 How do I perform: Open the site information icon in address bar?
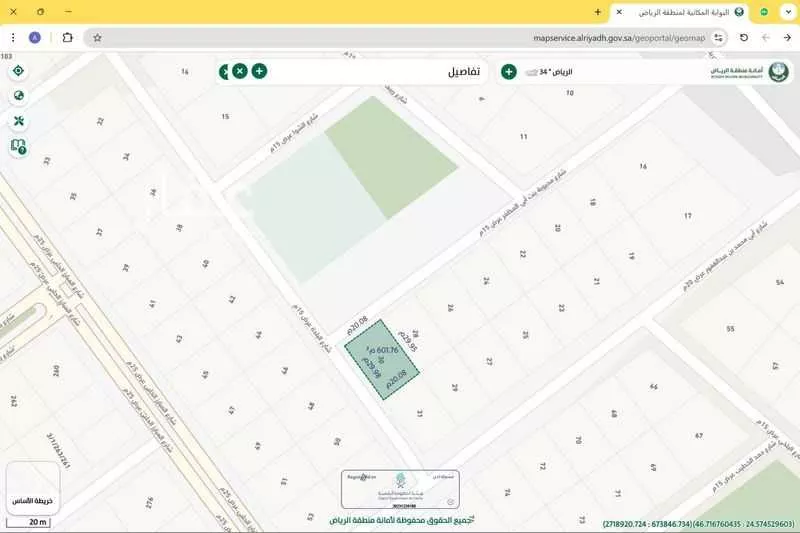[x=718, y=37]
